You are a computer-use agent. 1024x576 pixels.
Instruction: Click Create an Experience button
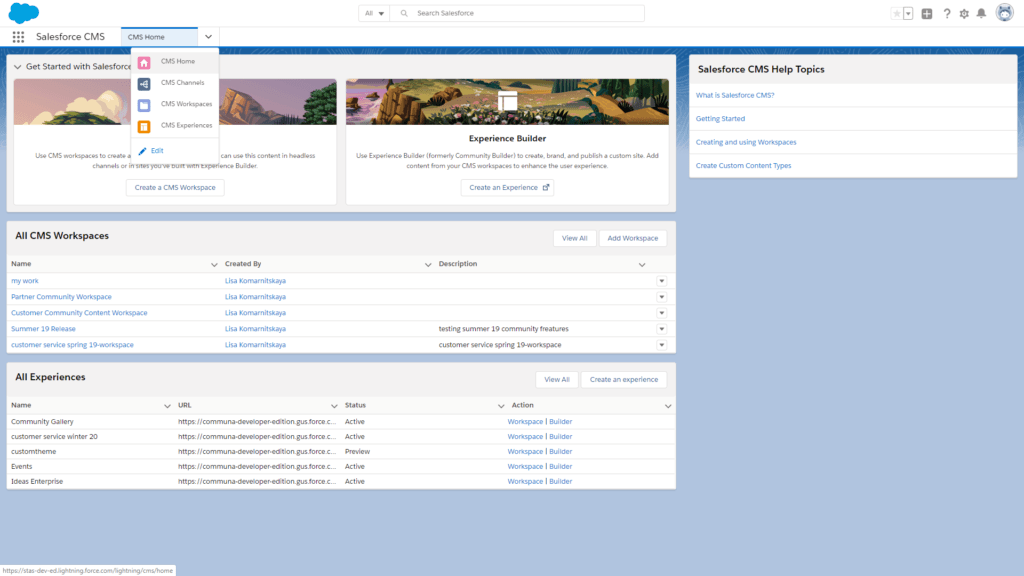click(507, 187)
